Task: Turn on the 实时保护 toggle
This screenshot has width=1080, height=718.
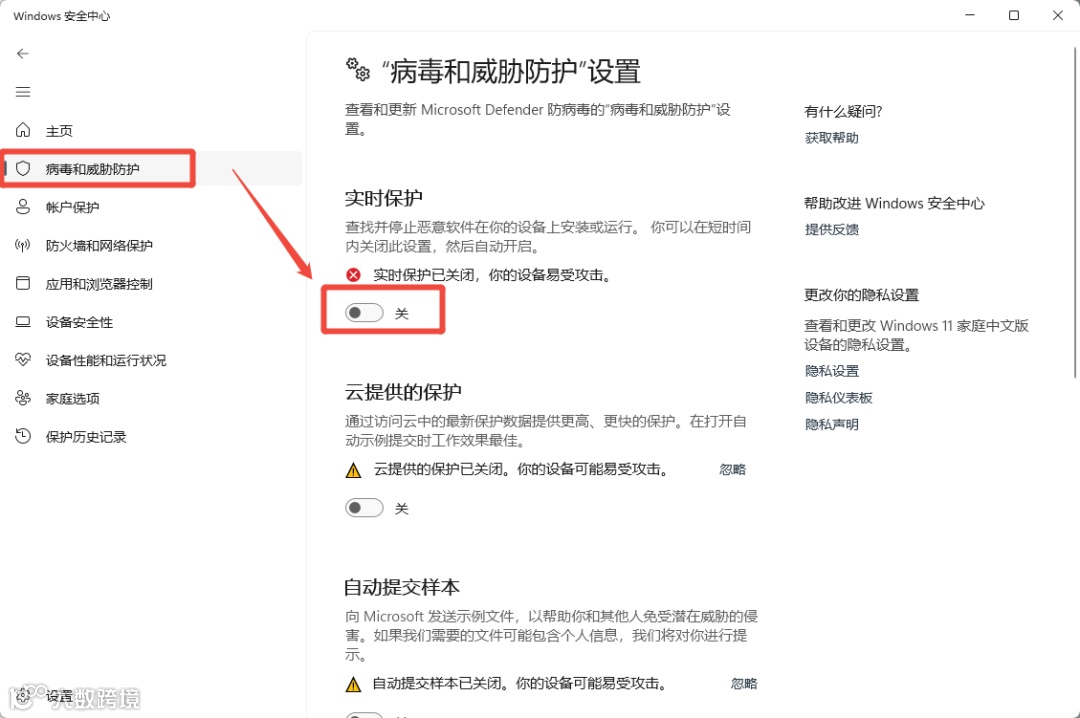Action: (364, 313)
